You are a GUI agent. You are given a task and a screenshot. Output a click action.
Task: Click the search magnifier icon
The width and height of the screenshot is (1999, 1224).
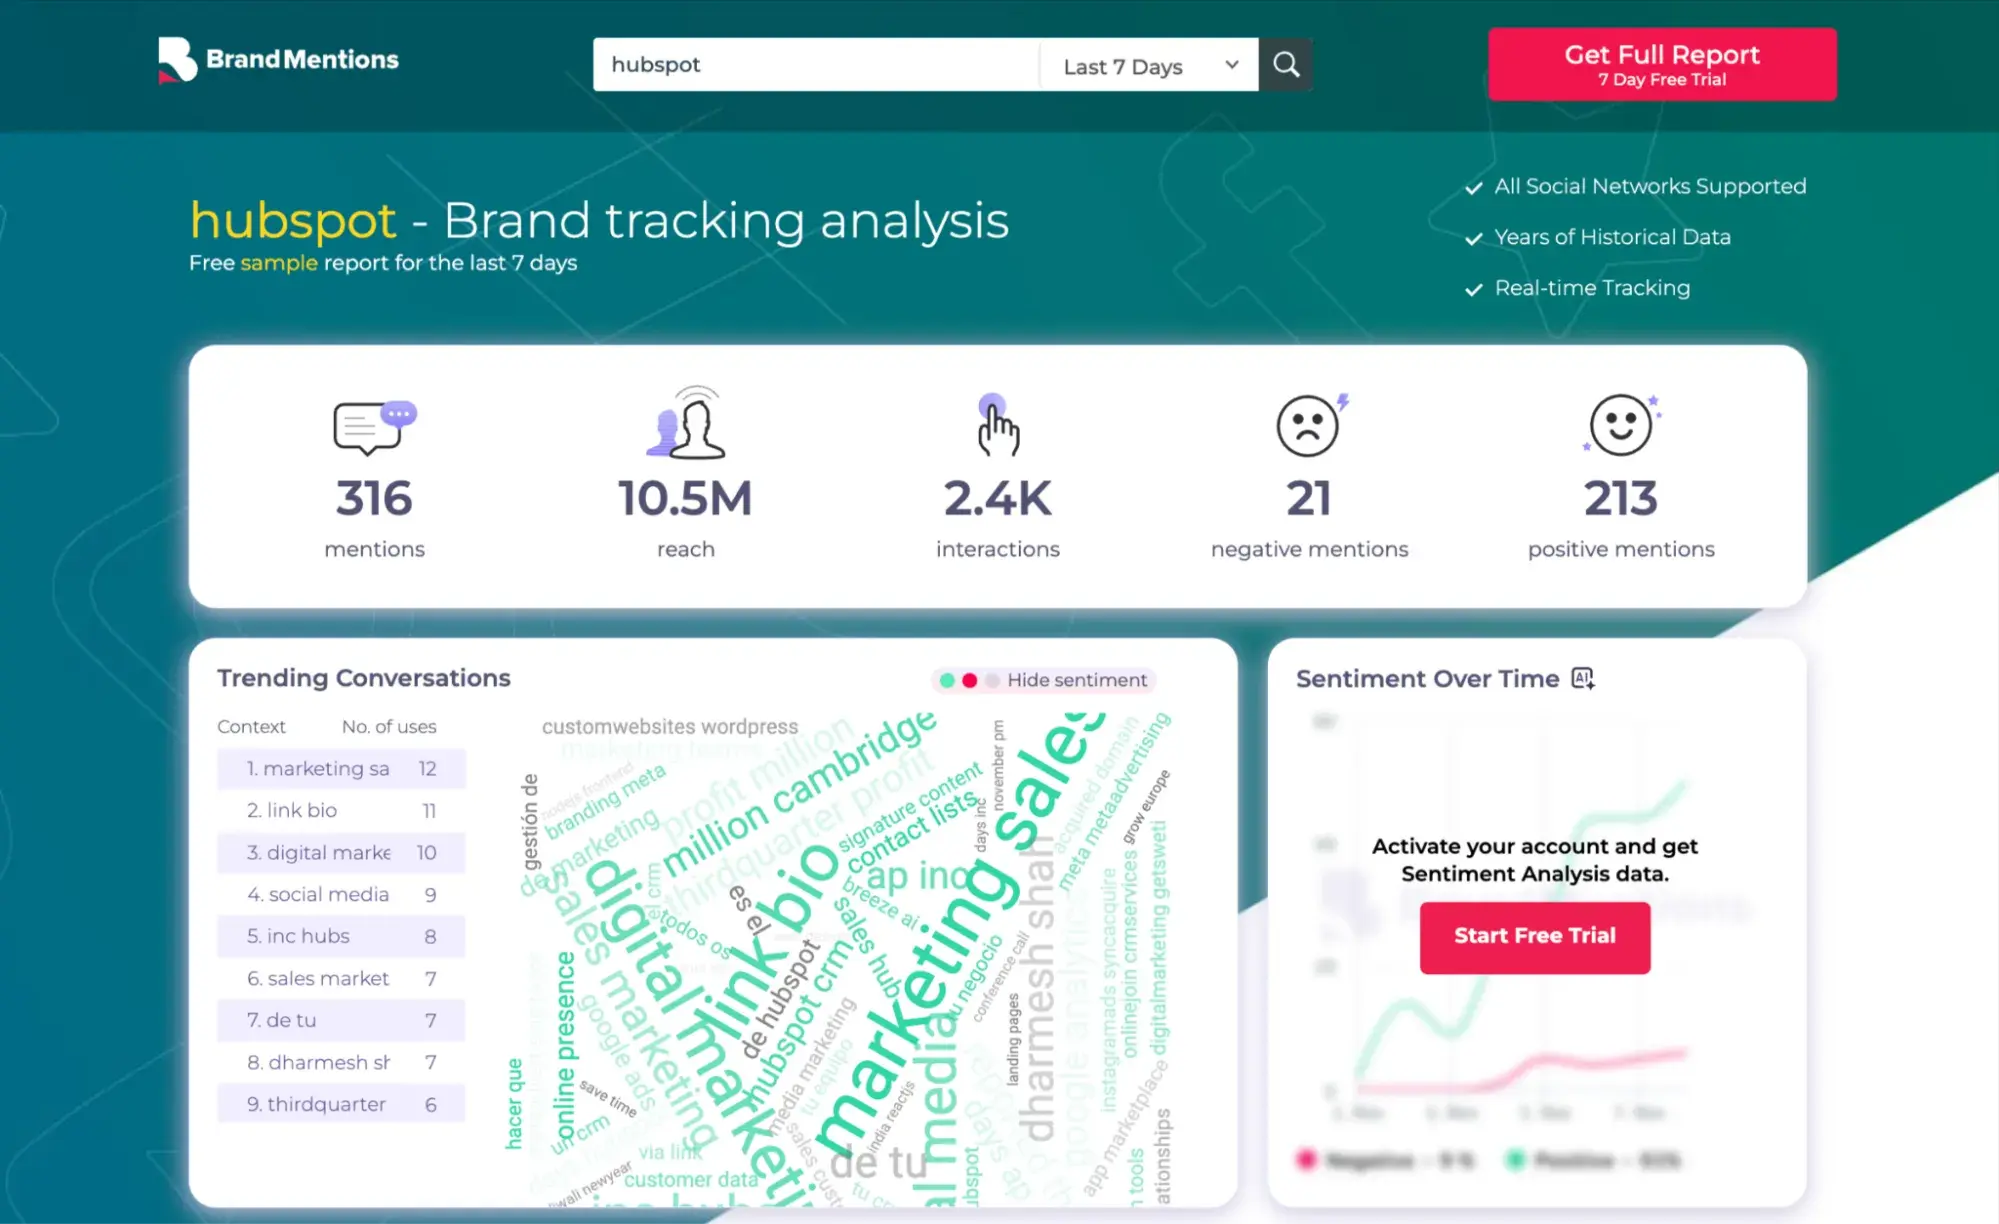point(1284,64)
